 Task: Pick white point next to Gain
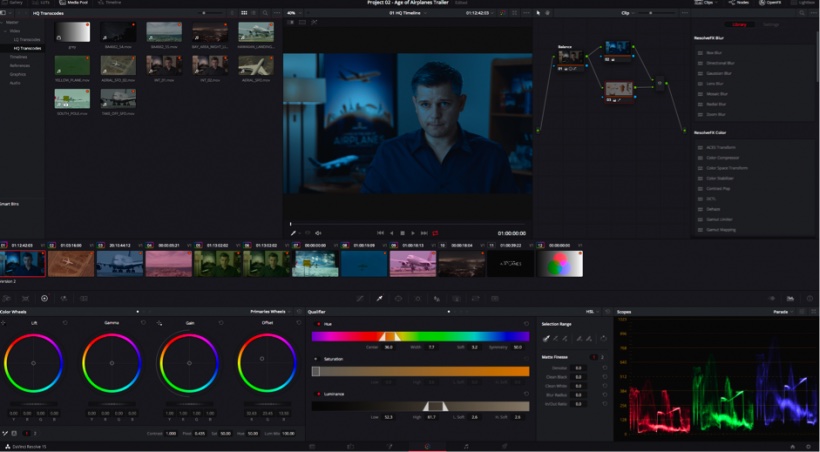point(159,323)
